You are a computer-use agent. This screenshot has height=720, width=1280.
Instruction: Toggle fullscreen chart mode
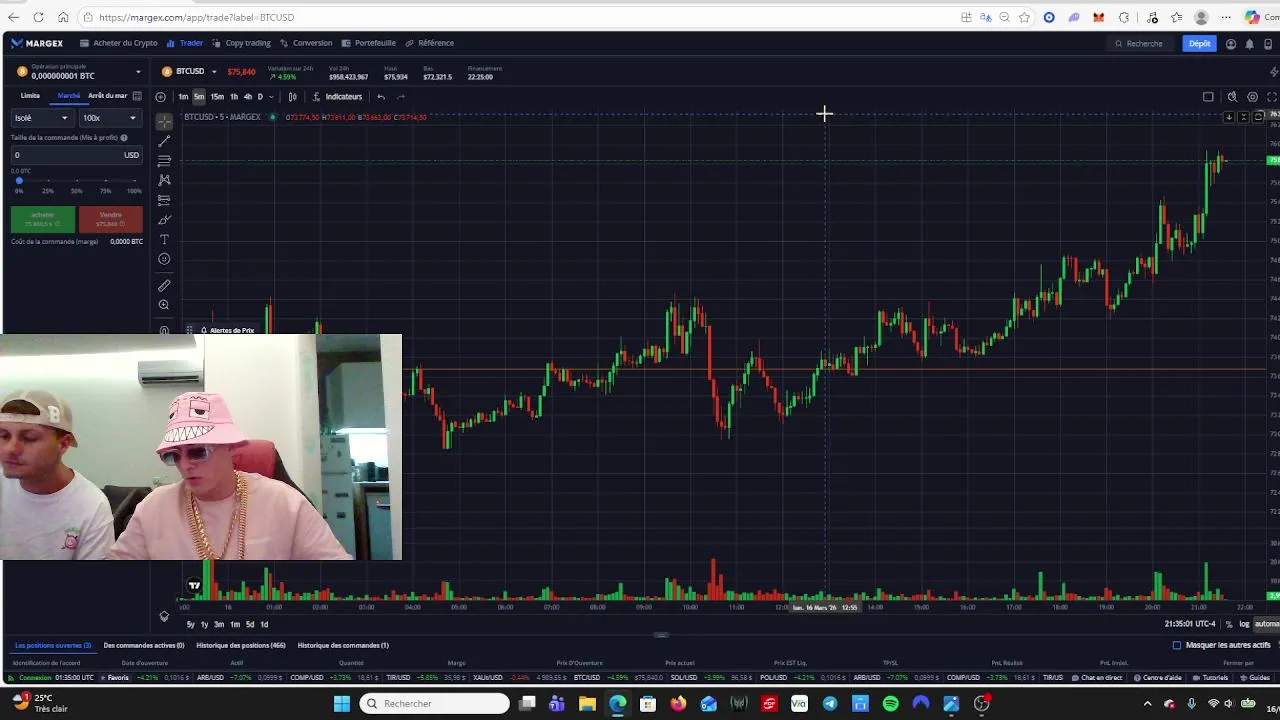1272,97
